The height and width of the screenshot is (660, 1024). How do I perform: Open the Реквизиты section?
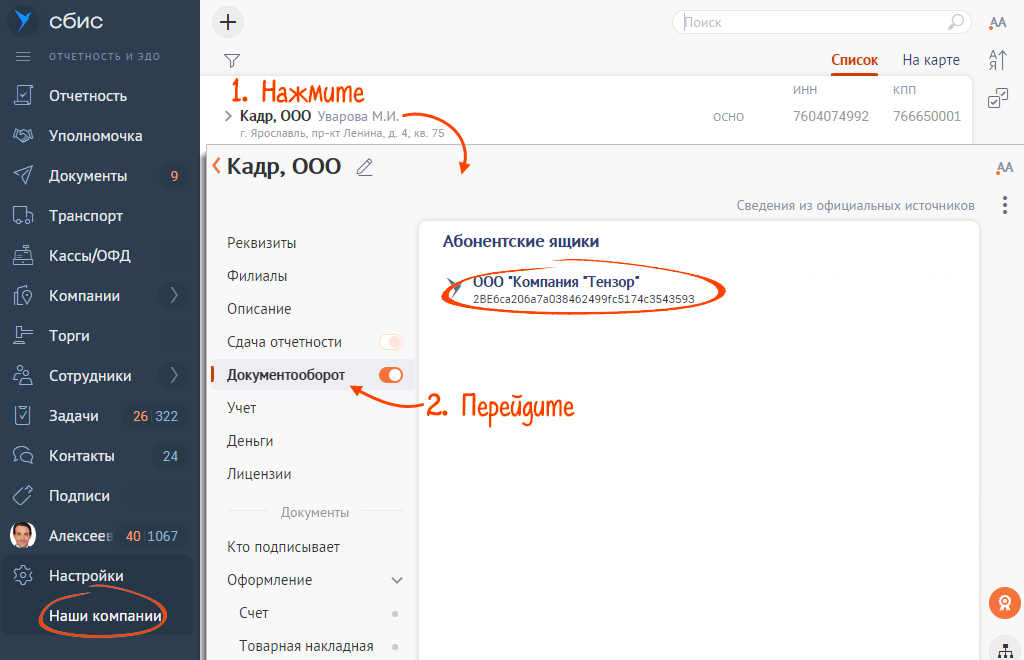tap(261, 243)
